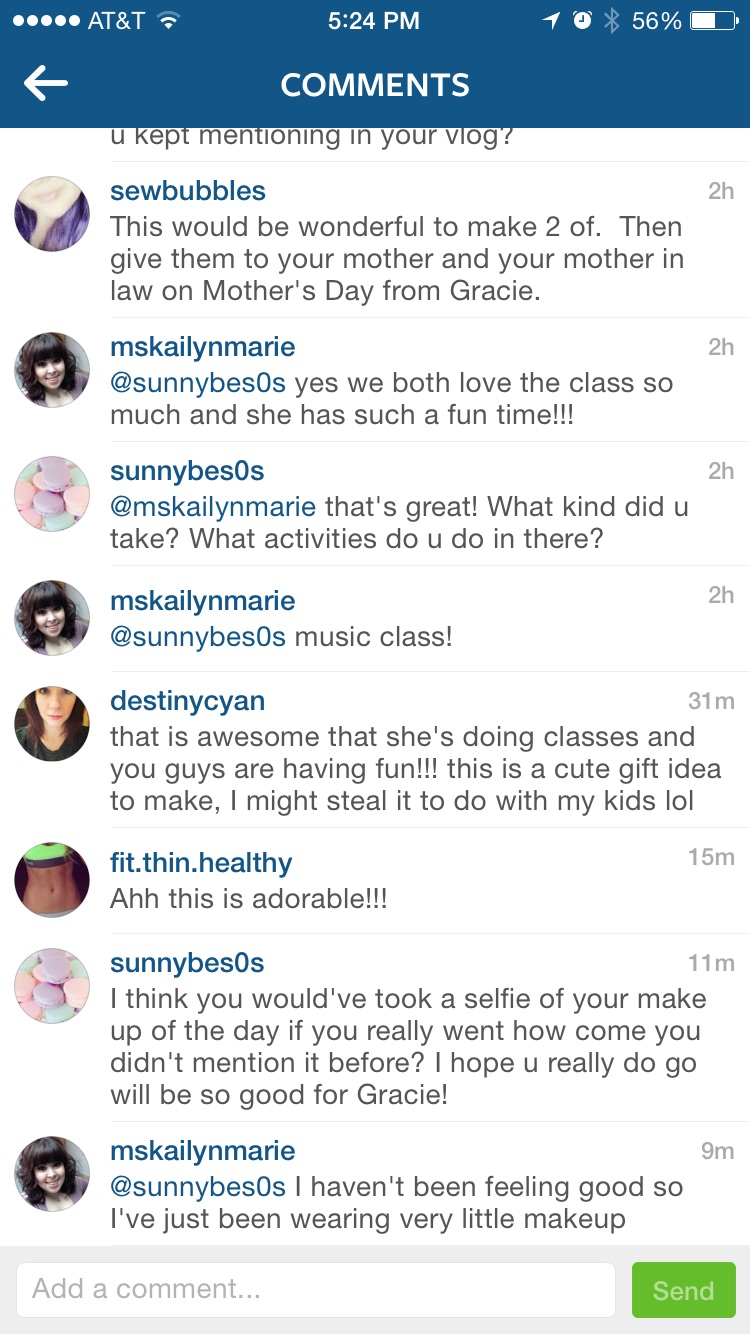Tap the alarm clock status icon
Image resolution: width=750 pixels, height=1334 pixels.
tap(582, 21)
